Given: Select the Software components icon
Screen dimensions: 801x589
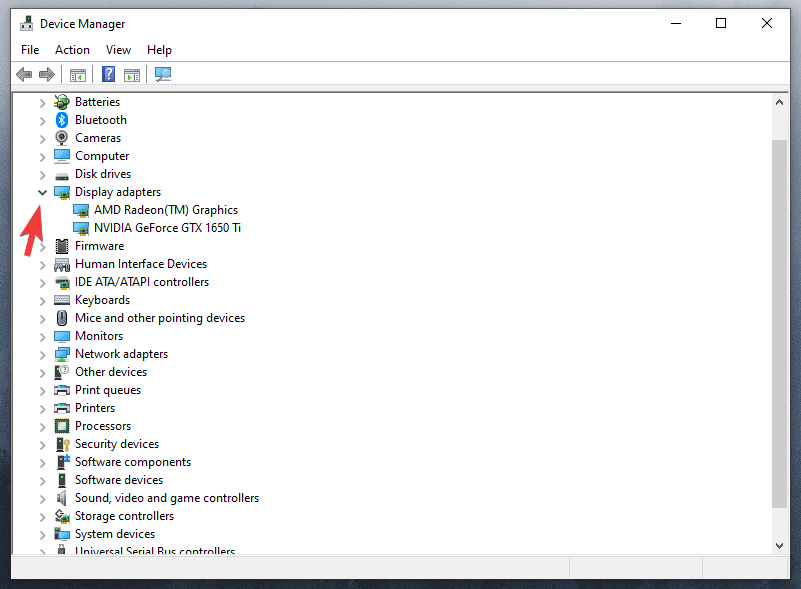Looking at the screenshot, I should pyautogui.click(x=62, y=462).
